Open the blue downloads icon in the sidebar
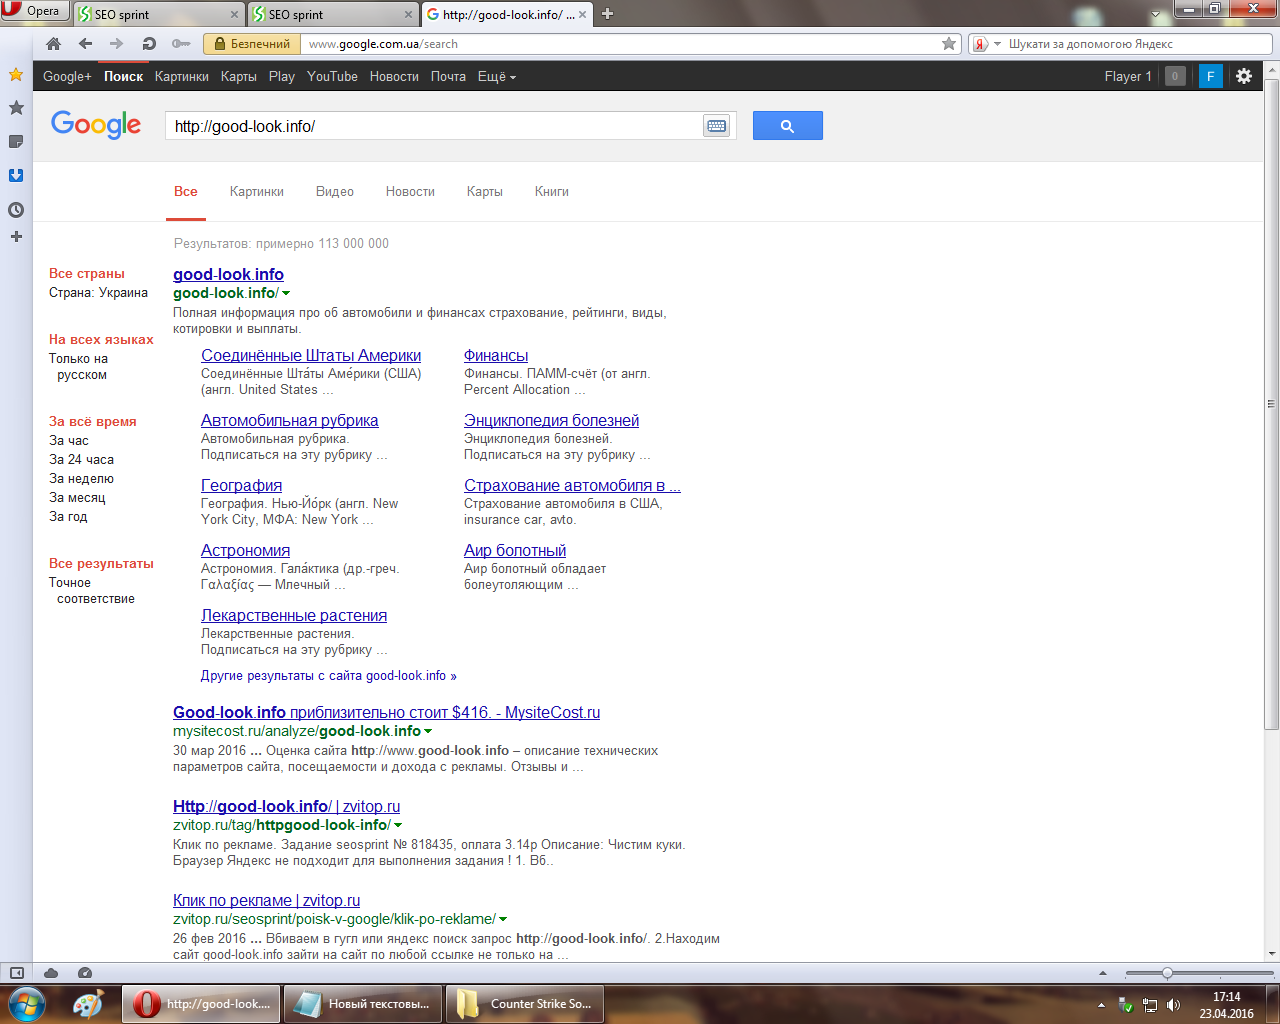This screenshot has width=1280, height=1024. 16,176
